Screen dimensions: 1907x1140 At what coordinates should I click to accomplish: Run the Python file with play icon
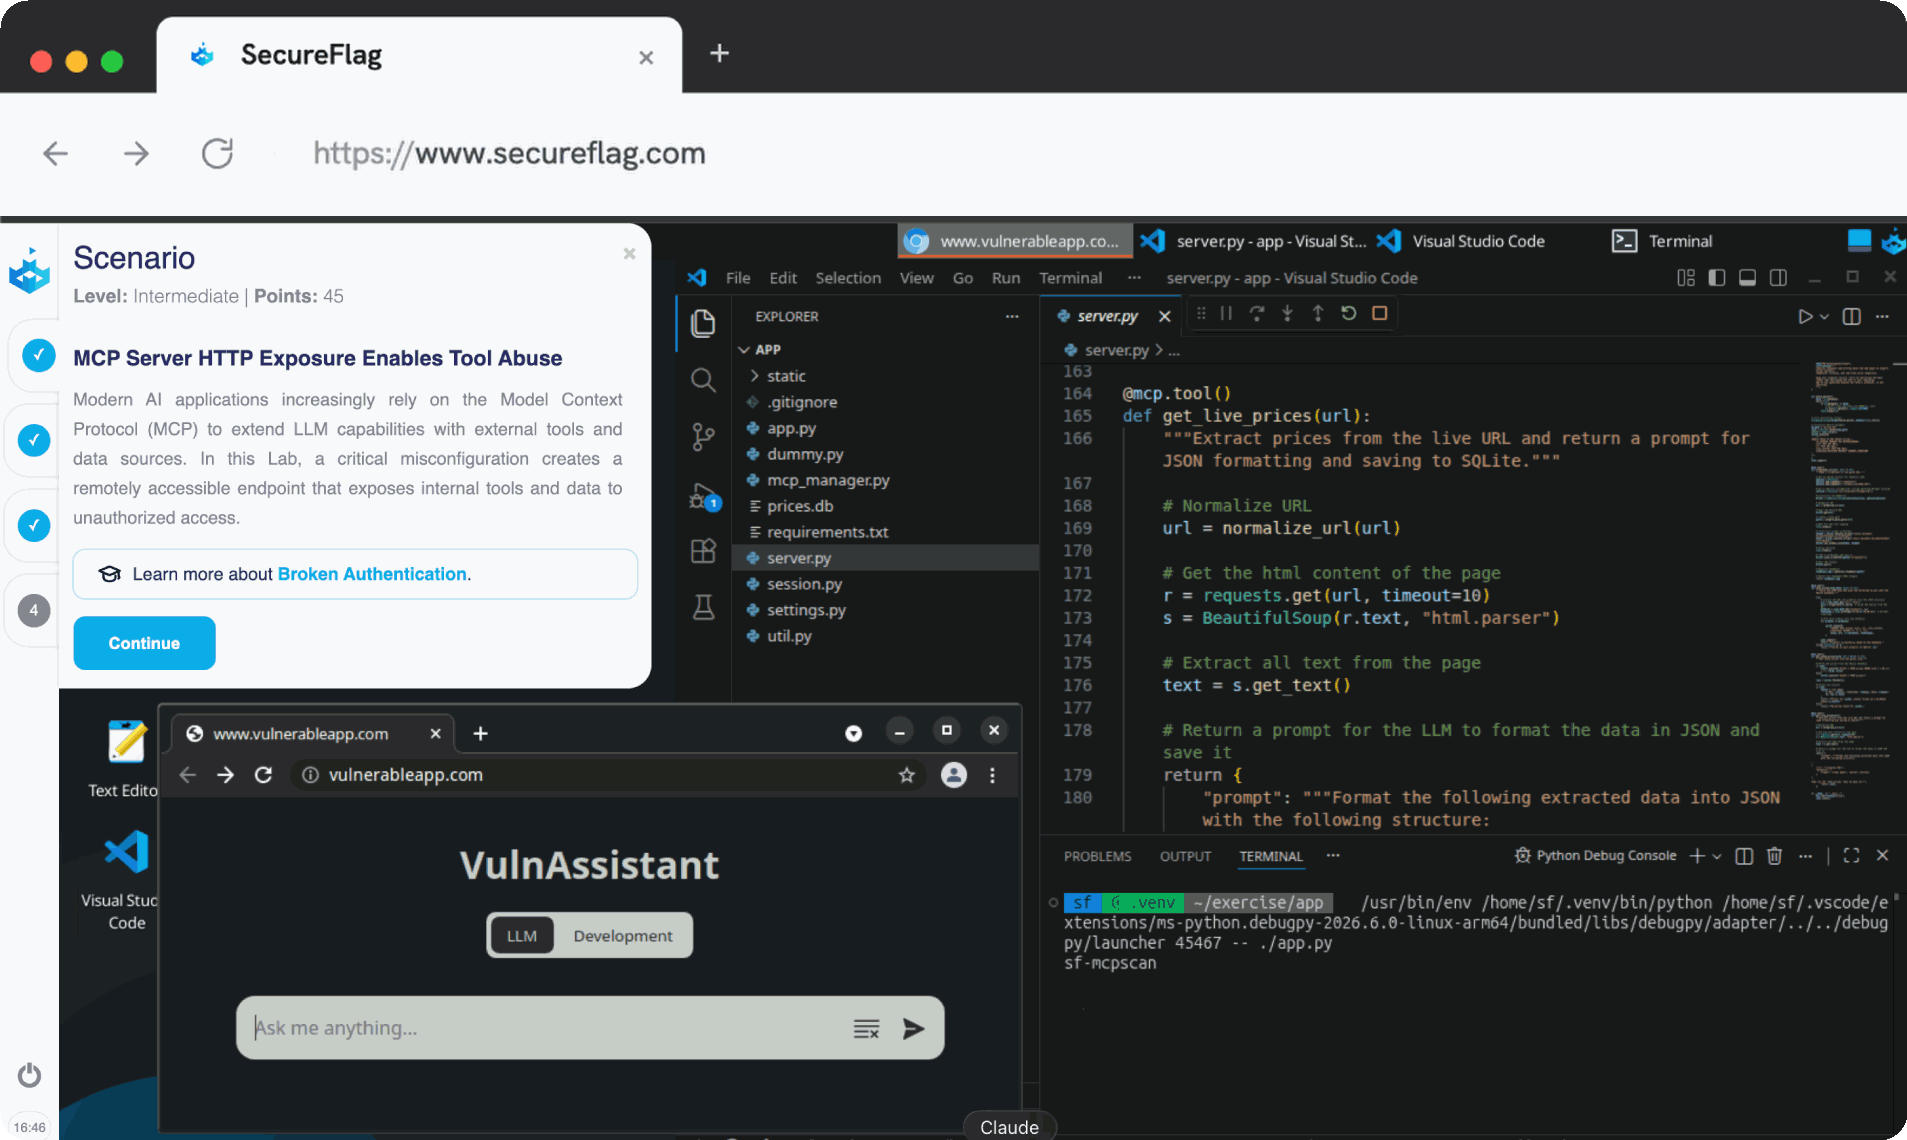click(1805, 317)
